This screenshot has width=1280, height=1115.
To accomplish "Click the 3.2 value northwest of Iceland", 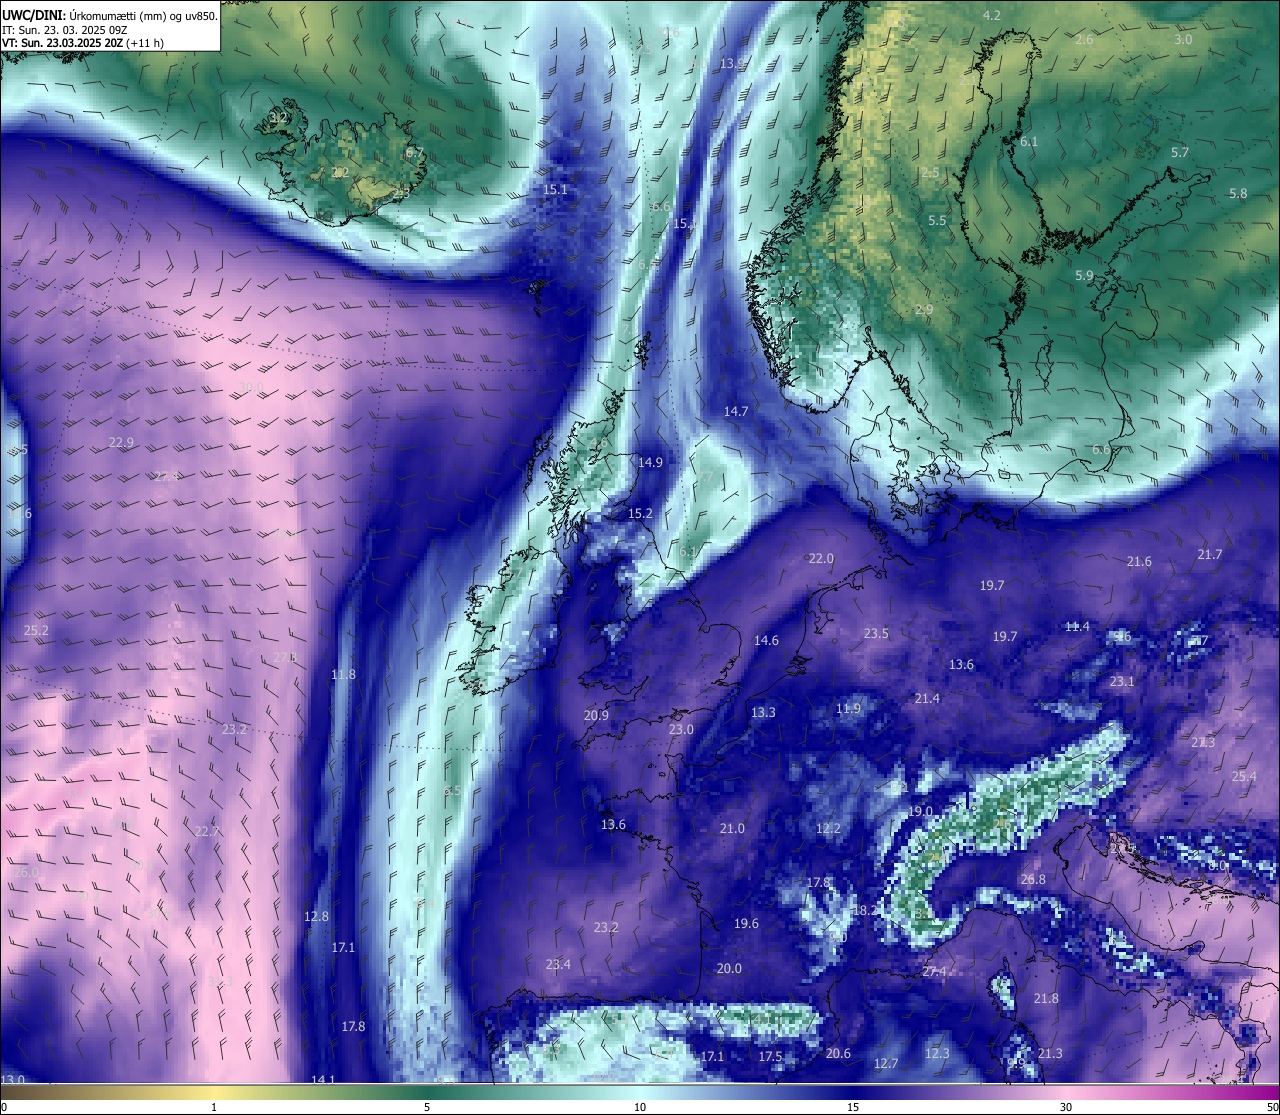I will pyautogui.click(x=279, y=118).
